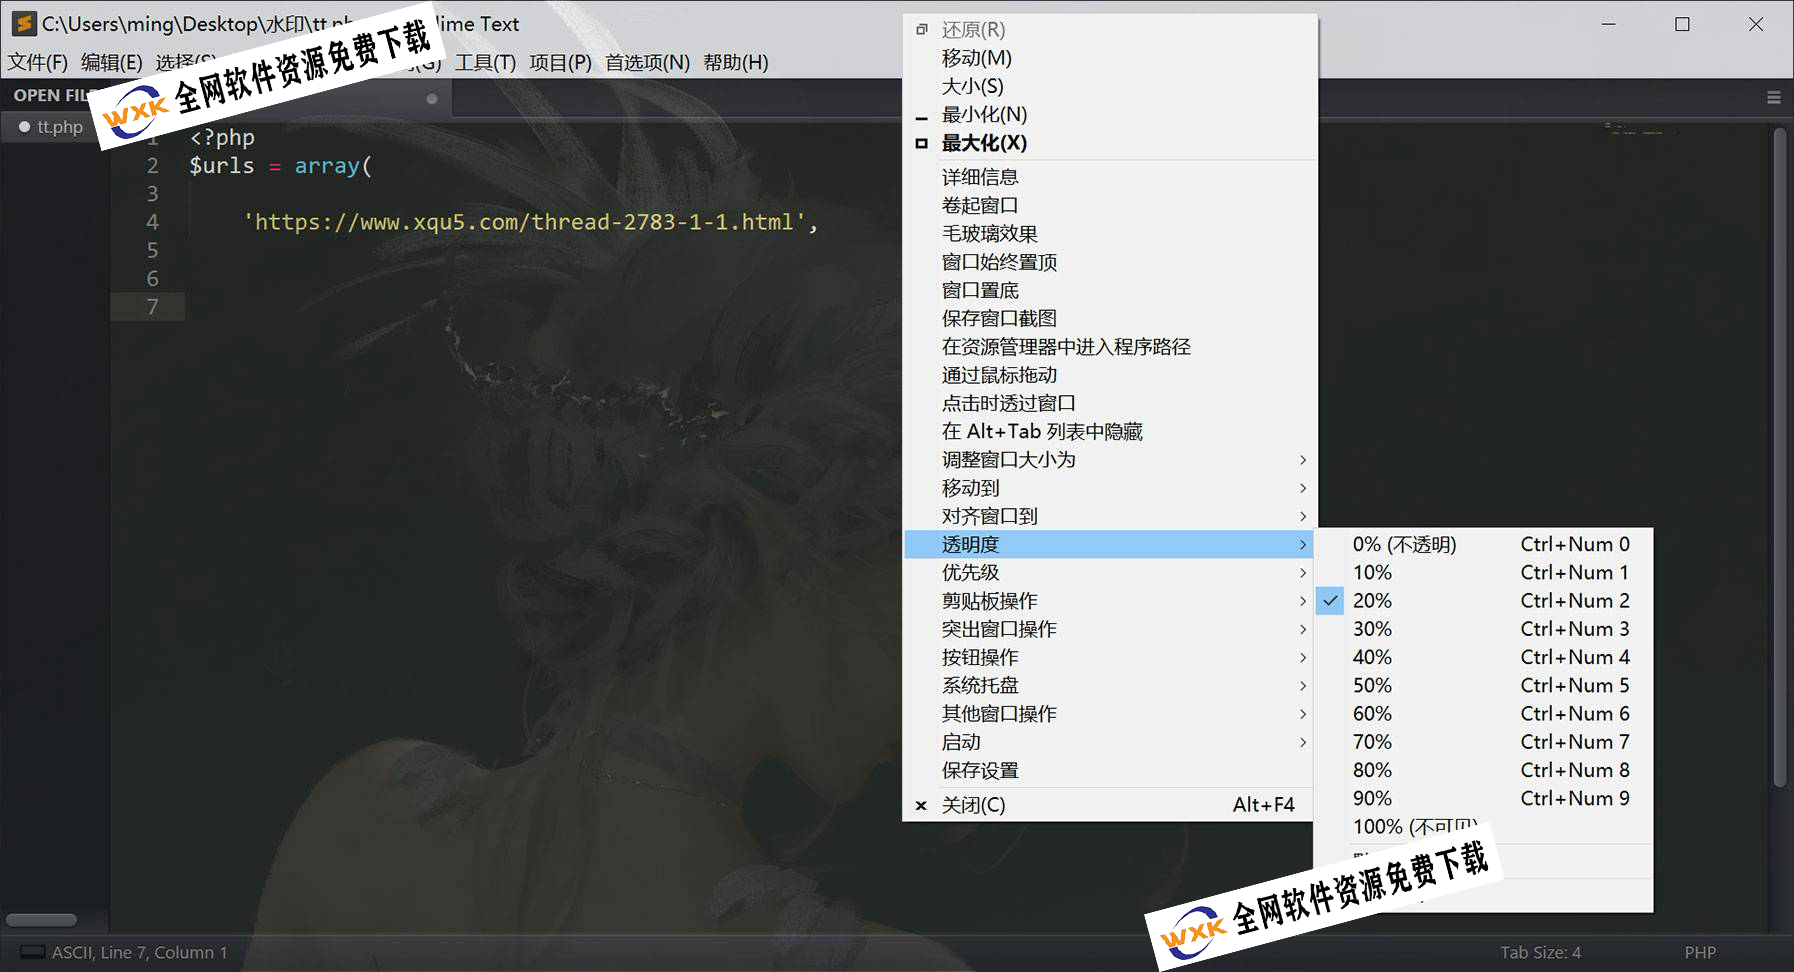Toggle 点击时透过窗口 click-through option
The width and height of the screenshot is (1794, 972).
(1008, 403)
